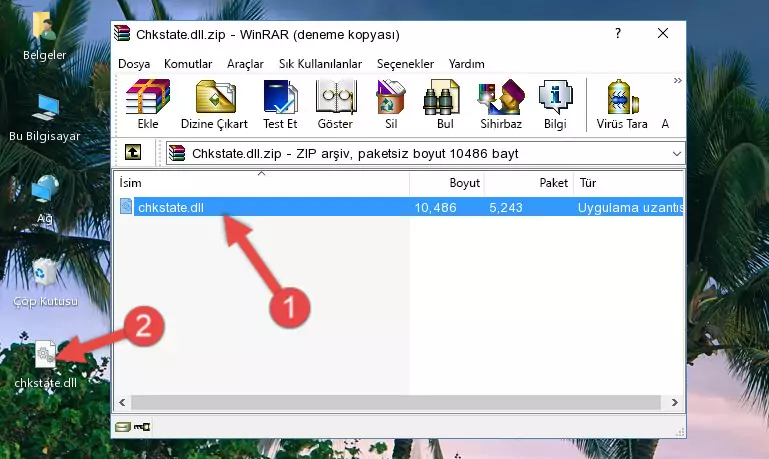This screenshot has height=459, width=769.
Task: Sort by the Paket column header
Action: click(x=529, y=183)
